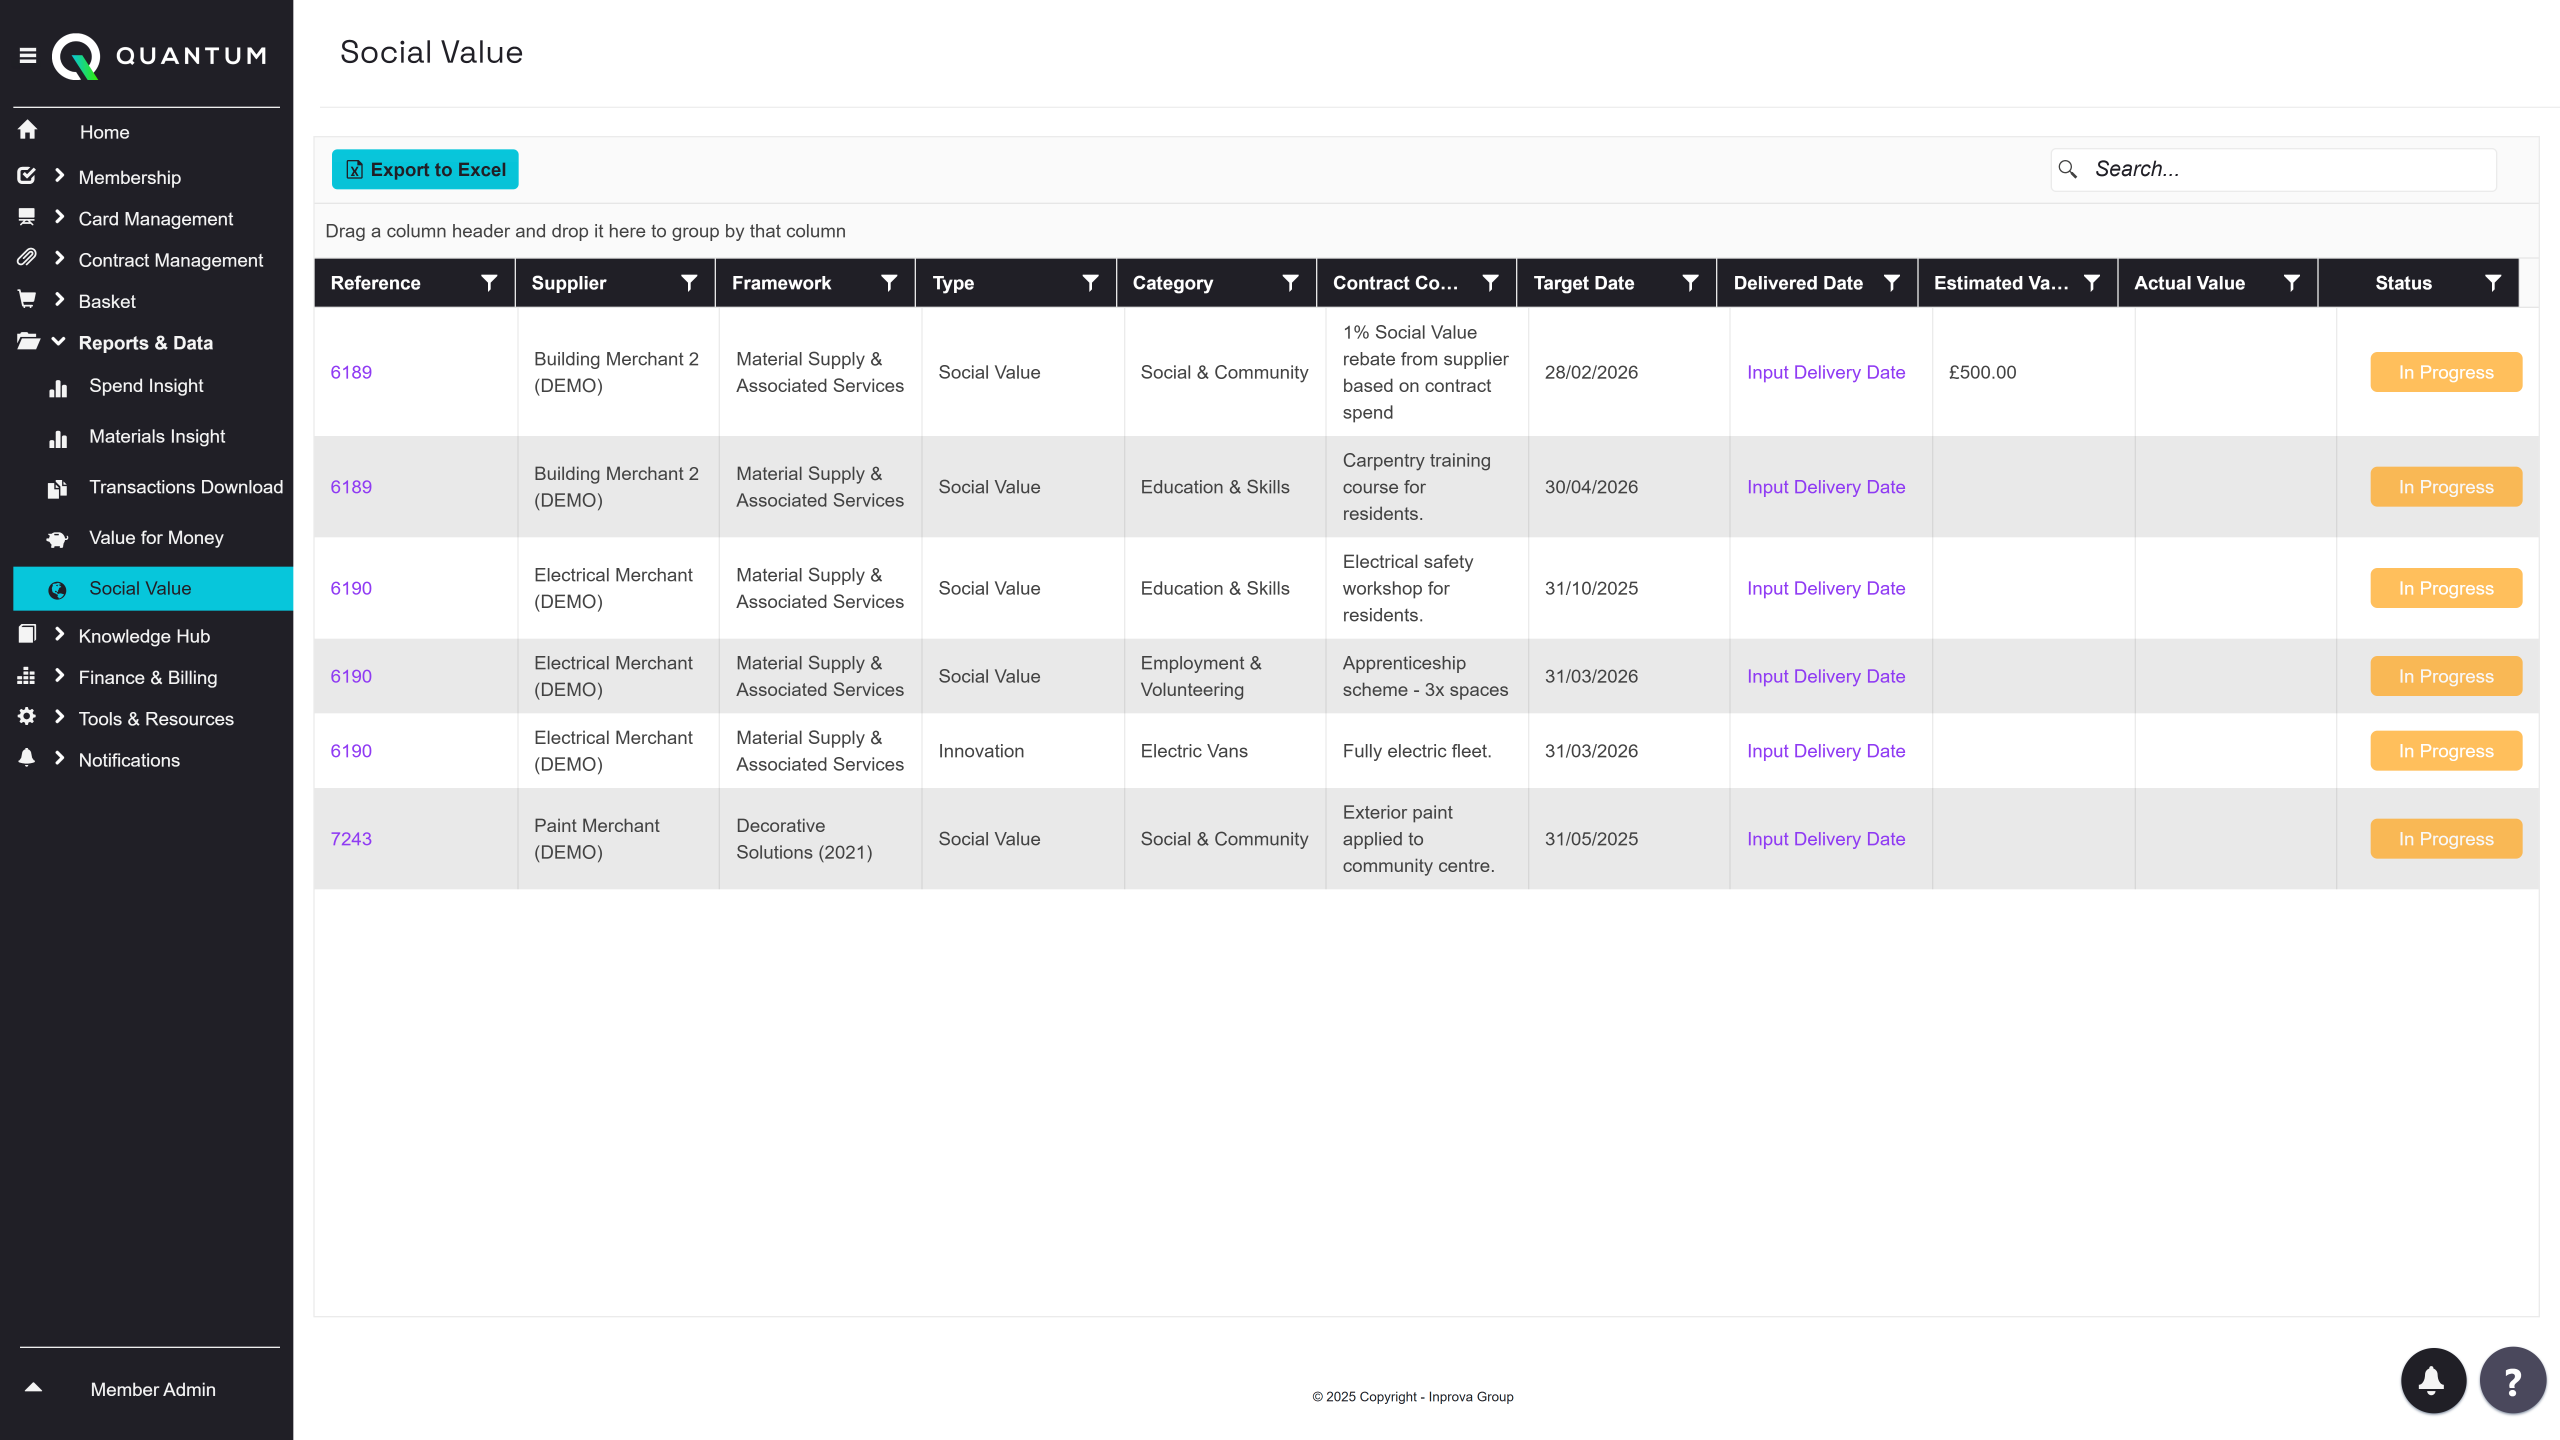2560x1440 pixels.
Task: Click the notification bell floating button
Action: pyautogui.click(x=2432, y=1380)
